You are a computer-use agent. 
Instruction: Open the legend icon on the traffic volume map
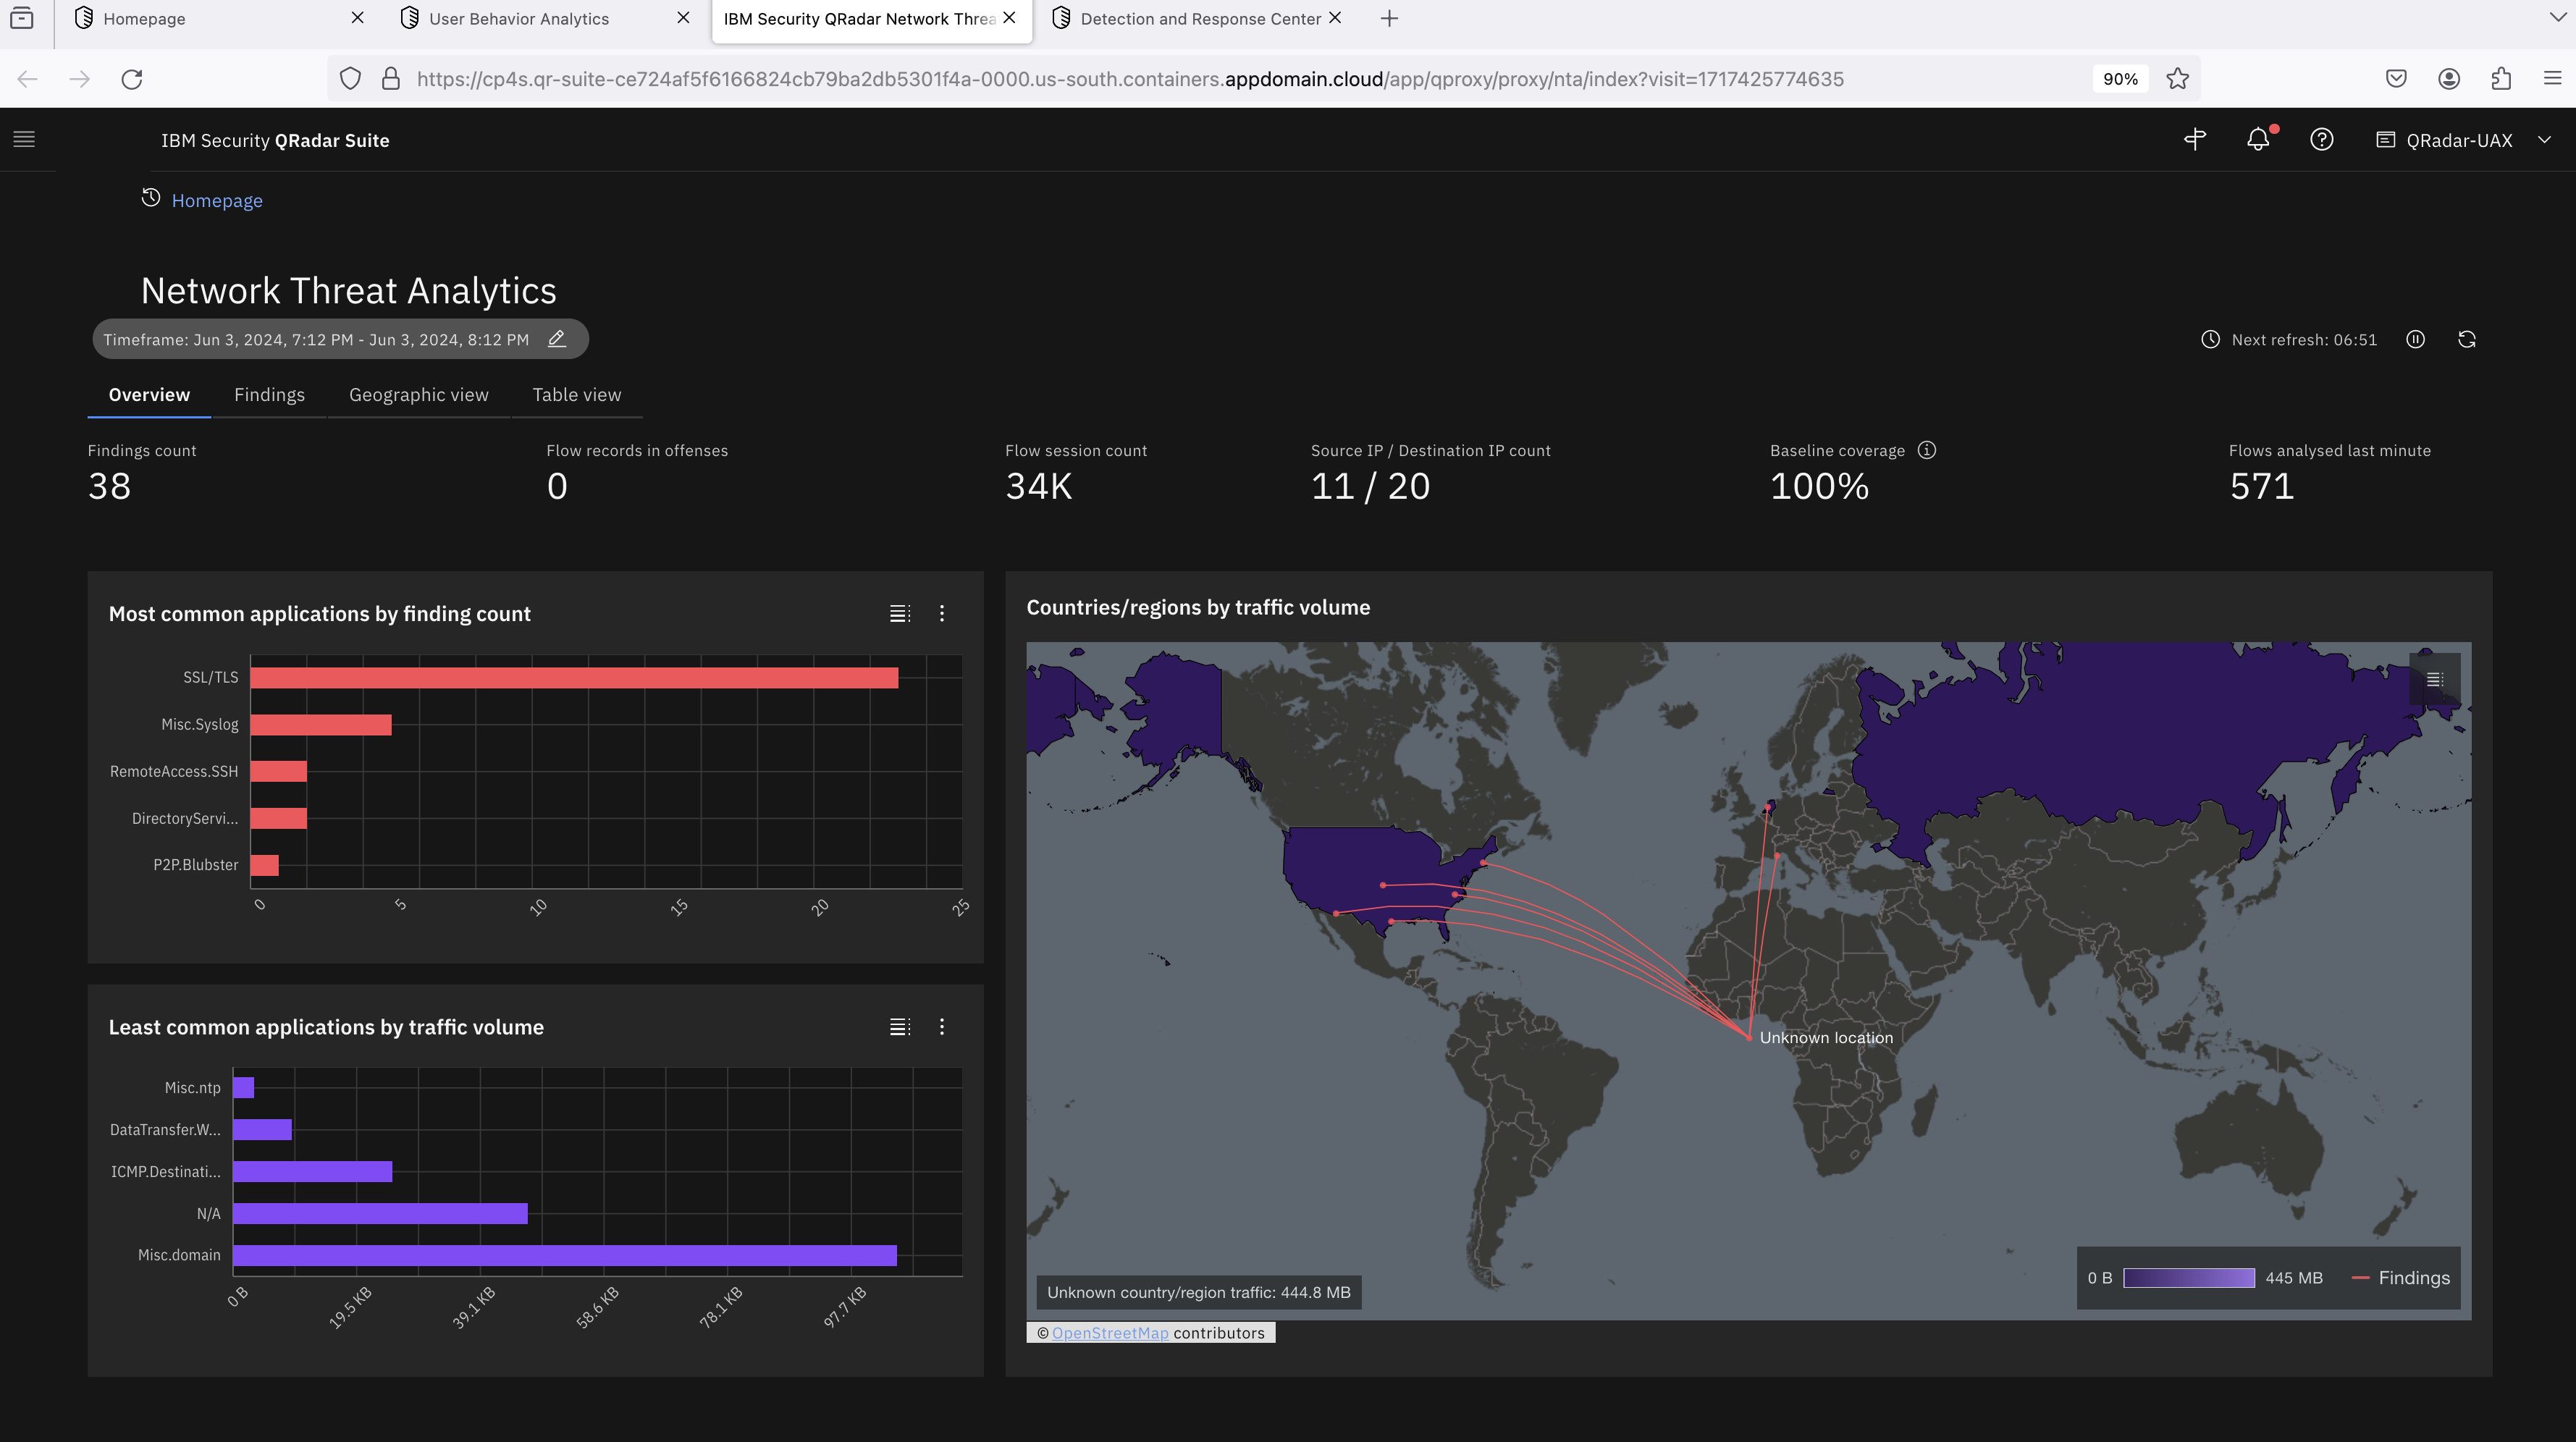click(x=2436, y=680)
